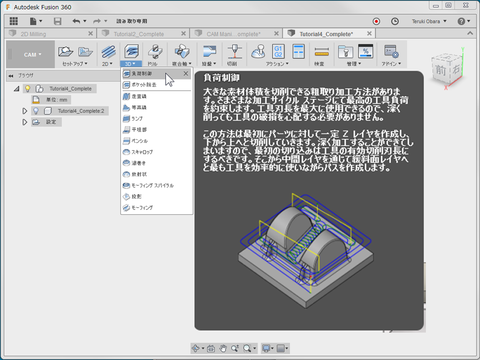
Task: Open the job status clock icon
Action: tap(395, 21)
